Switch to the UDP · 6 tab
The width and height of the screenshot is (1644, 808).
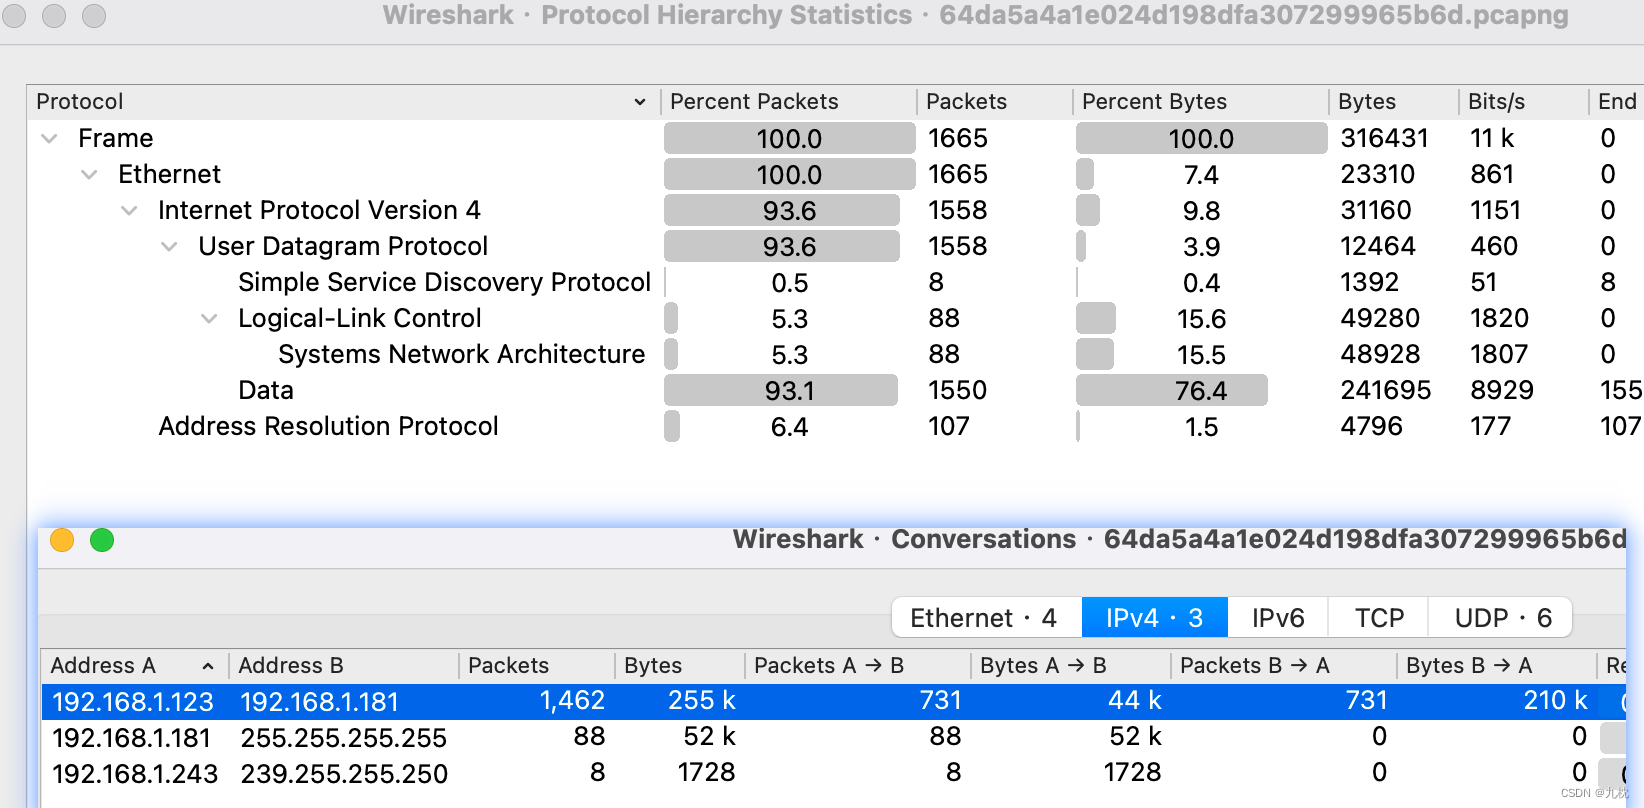coord(1502,618)
